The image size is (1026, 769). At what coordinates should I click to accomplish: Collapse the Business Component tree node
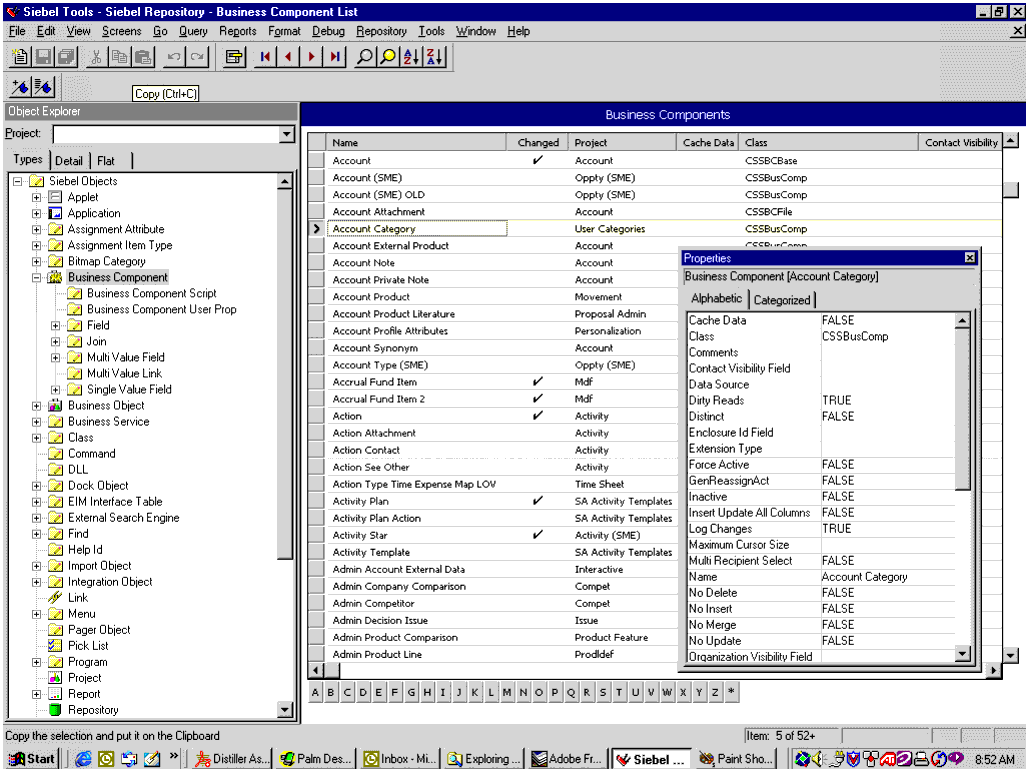[37, 277]
